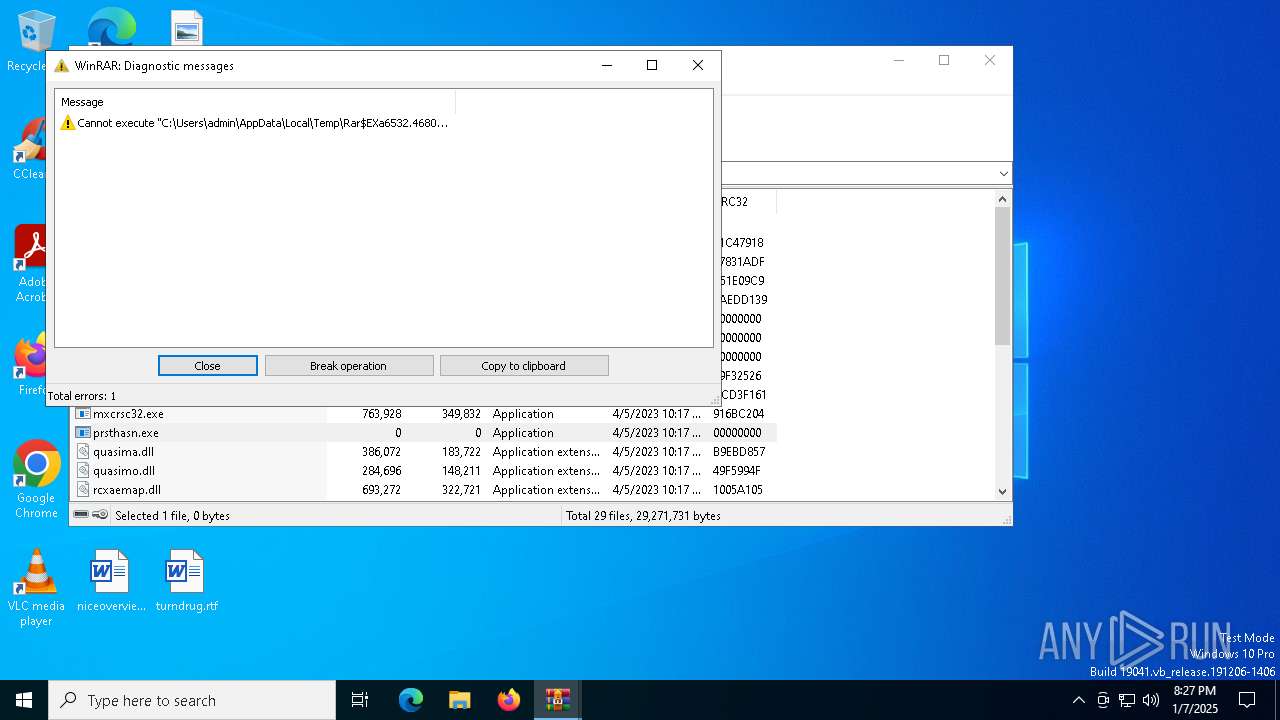The height and width of the screenshot is (720, 1280).
Task: Select quasimo.dll file entry
Action: (425, 471)
